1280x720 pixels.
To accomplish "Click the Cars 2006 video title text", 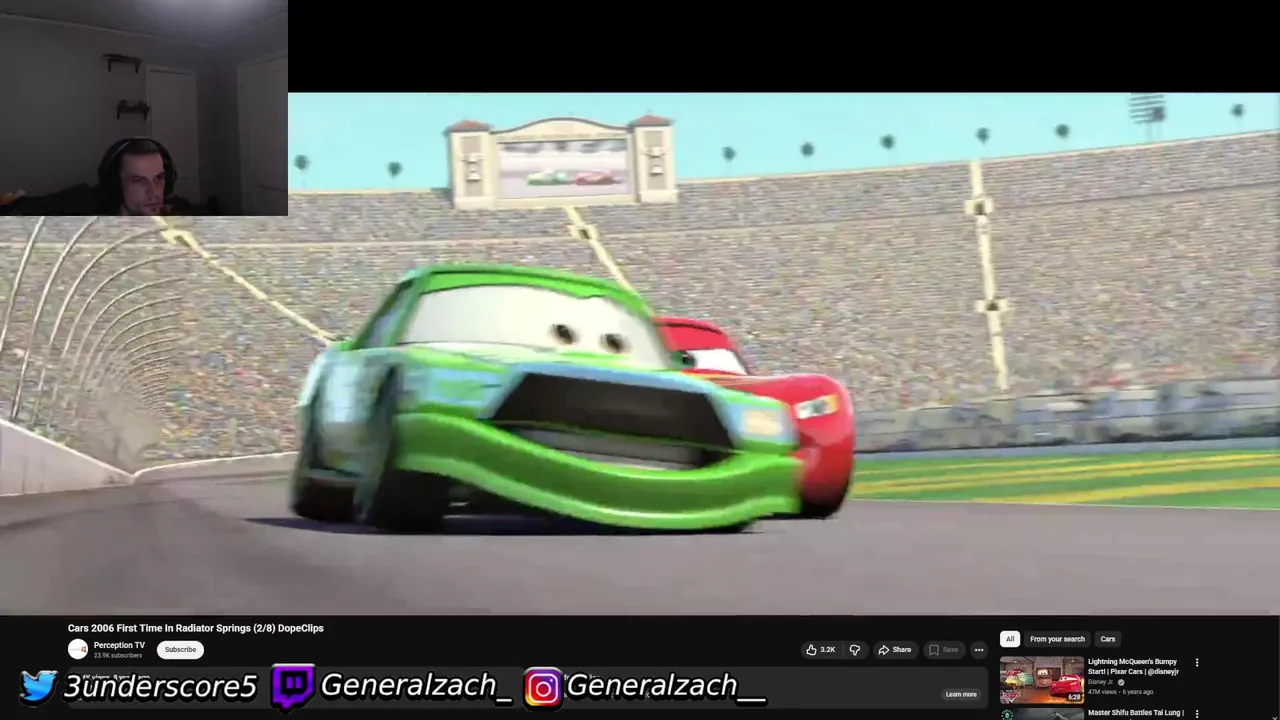I will click(196, 628).
